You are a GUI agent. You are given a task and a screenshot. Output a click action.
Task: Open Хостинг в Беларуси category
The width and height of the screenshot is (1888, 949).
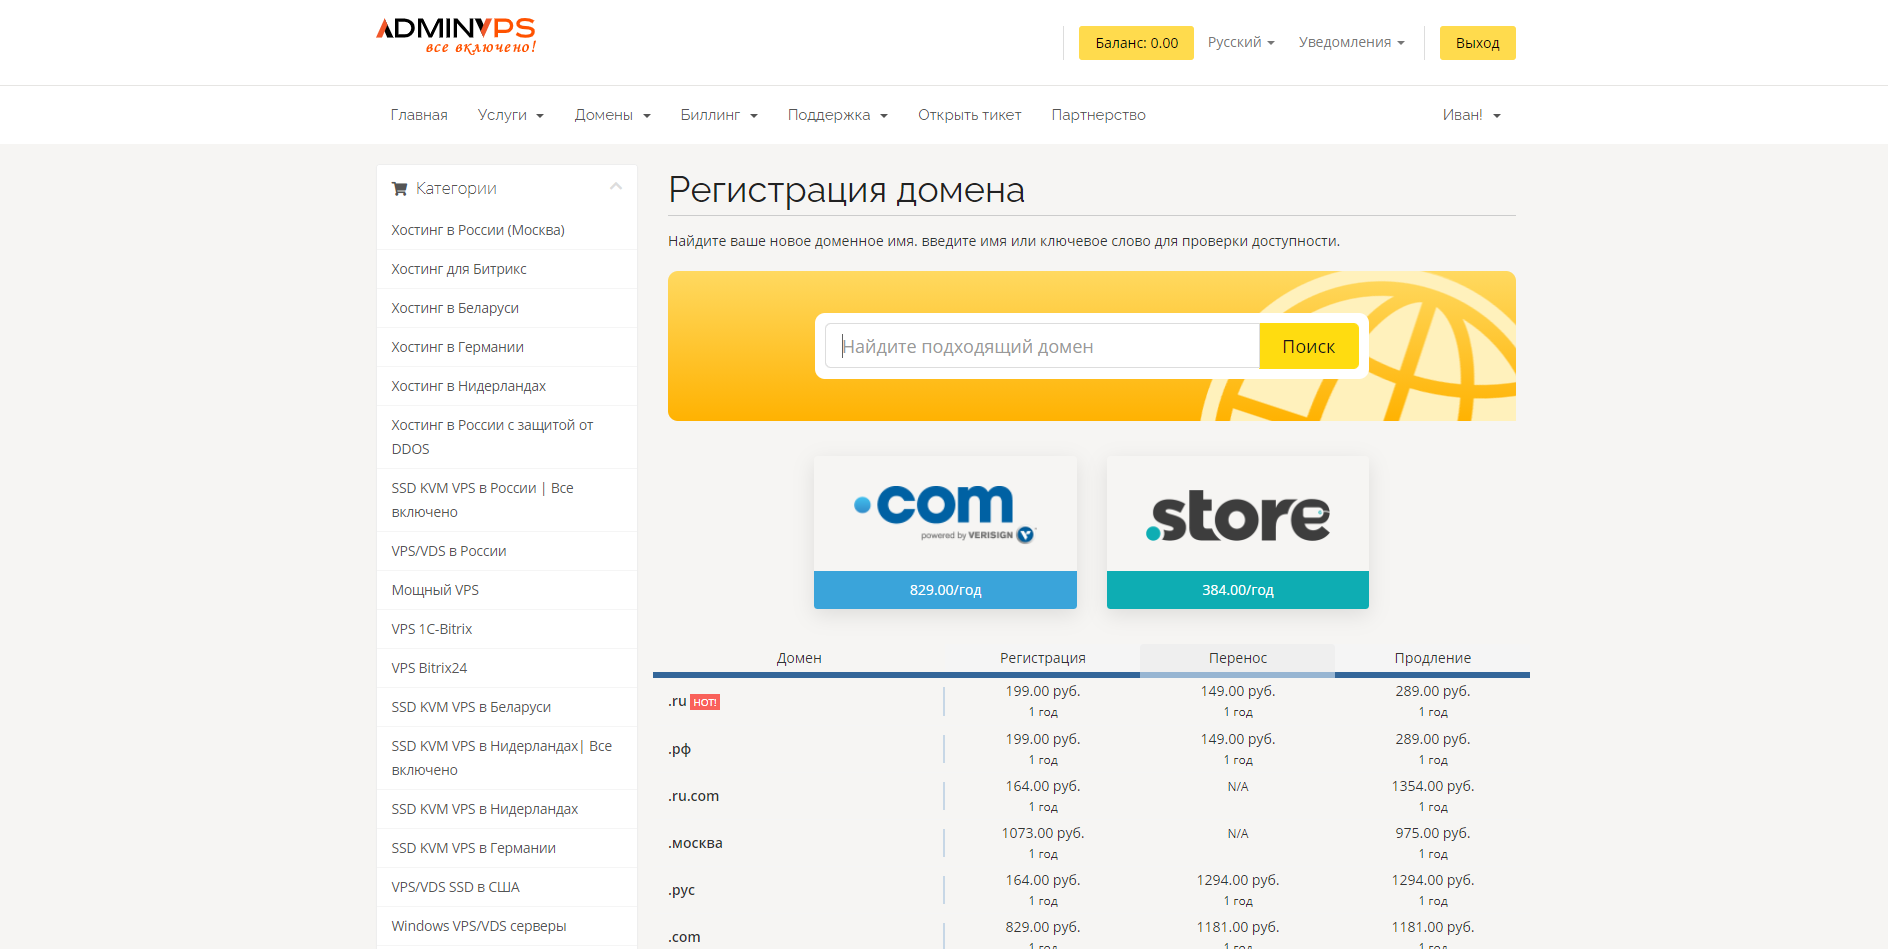tap(507, 308)
